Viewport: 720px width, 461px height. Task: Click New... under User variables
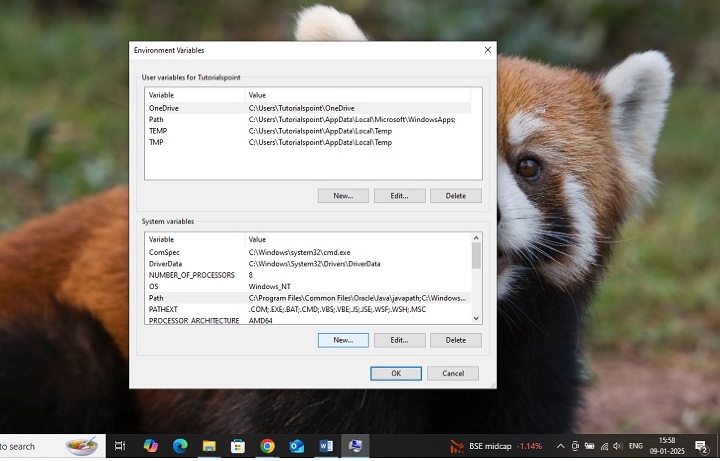tap(343, 196)
